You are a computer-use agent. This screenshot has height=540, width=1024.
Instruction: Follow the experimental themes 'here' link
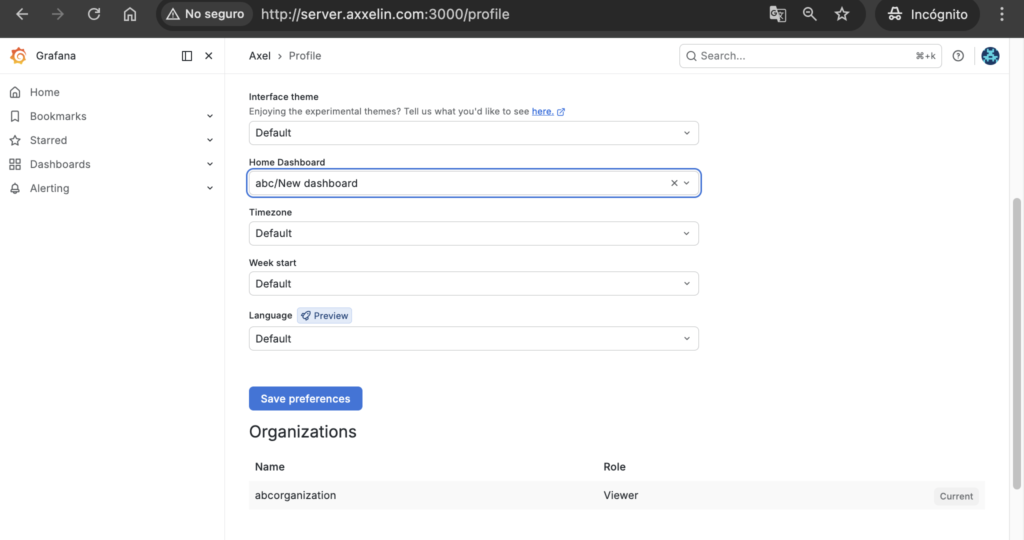pyautogui.click(x=543, y=112)
